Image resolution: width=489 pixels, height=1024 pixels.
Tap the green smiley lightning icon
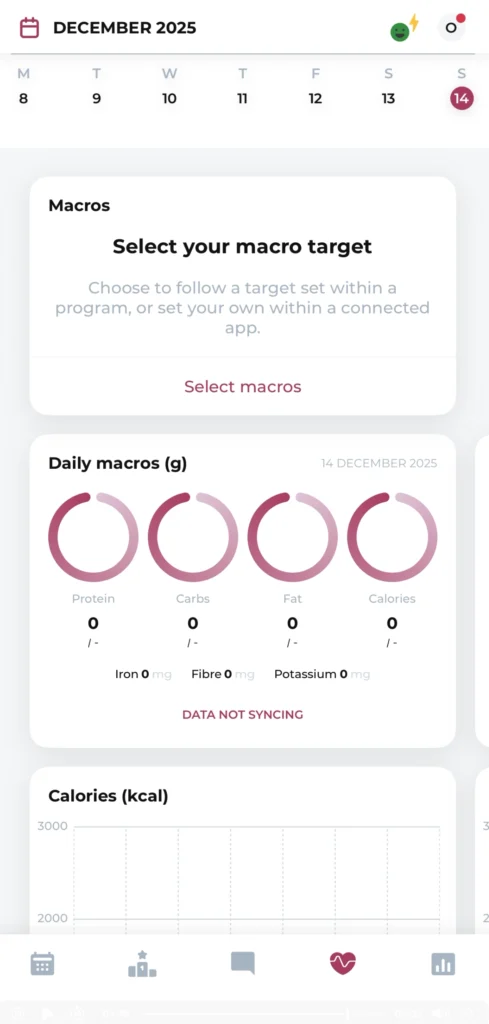coord(404,29)
